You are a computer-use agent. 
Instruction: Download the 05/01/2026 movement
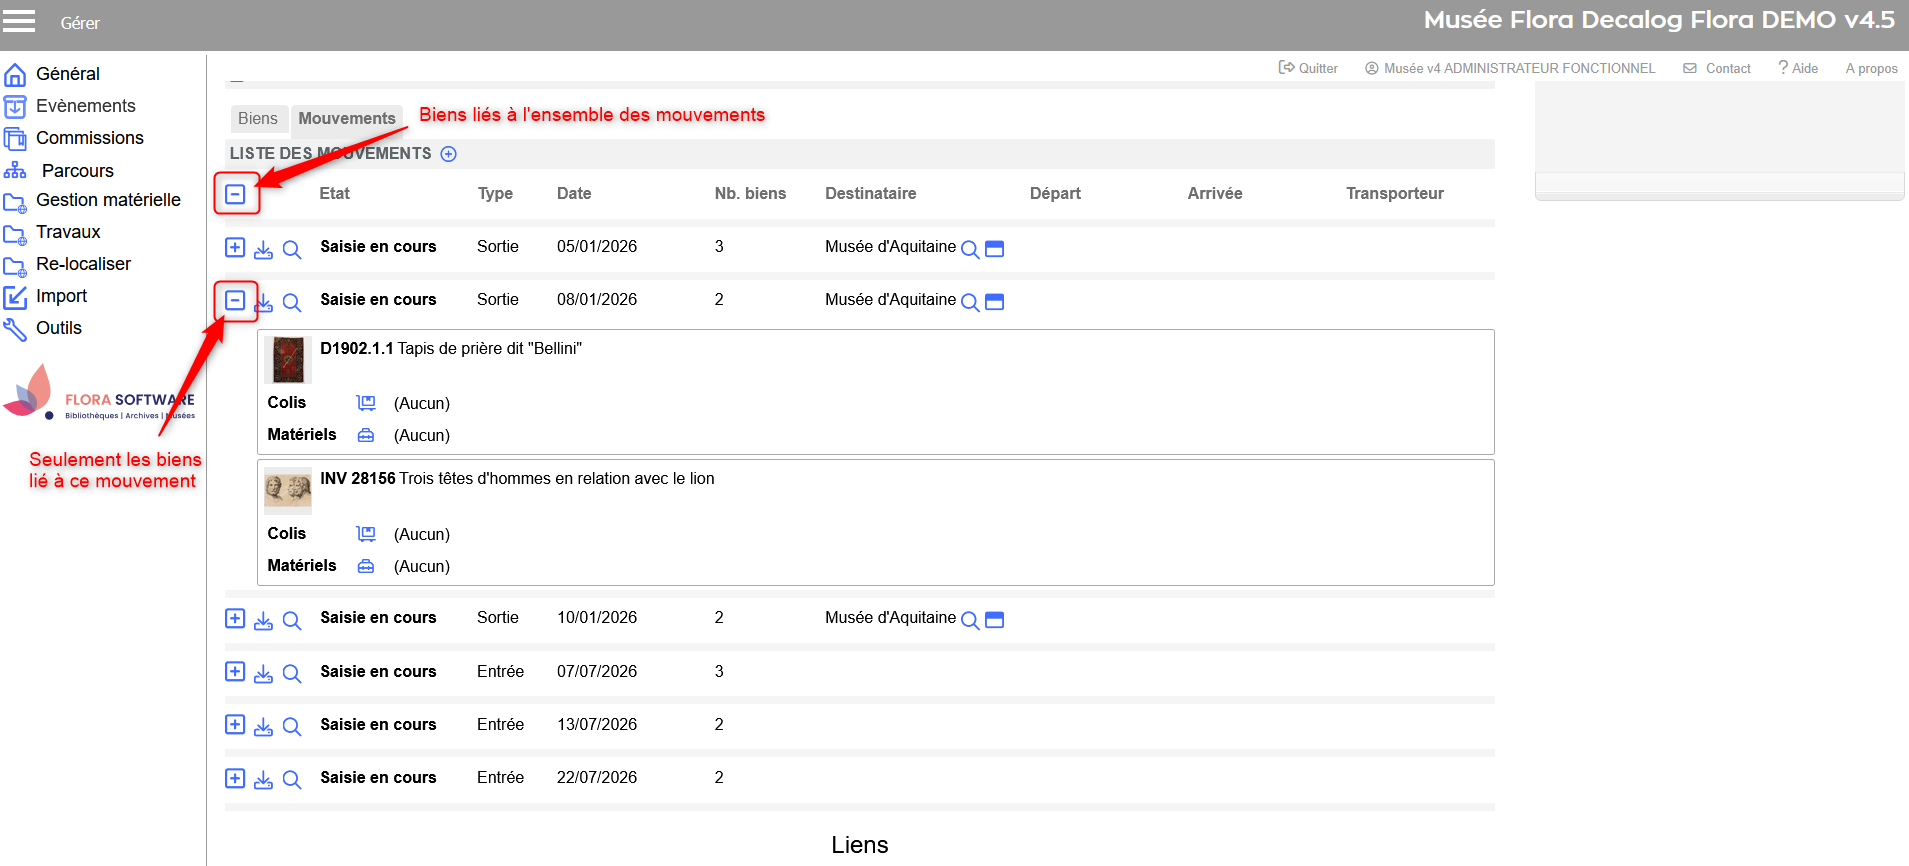[263, 249]
